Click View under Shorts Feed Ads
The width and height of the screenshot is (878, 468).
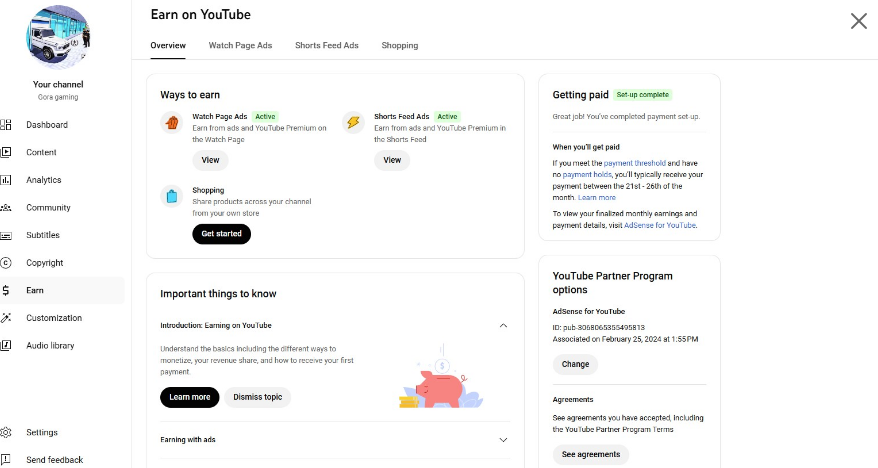[392, 160]
